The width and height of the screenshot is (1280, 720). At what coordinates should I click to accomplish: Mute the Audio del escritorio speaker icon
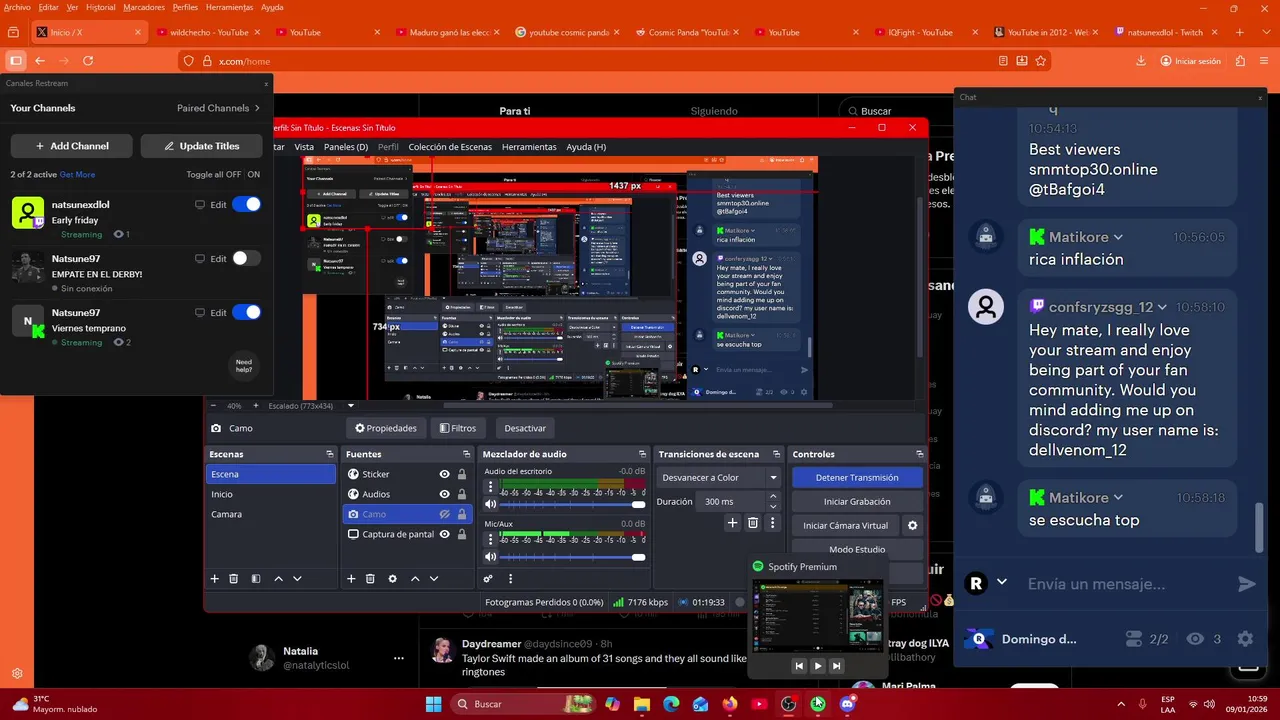[490, 504]
